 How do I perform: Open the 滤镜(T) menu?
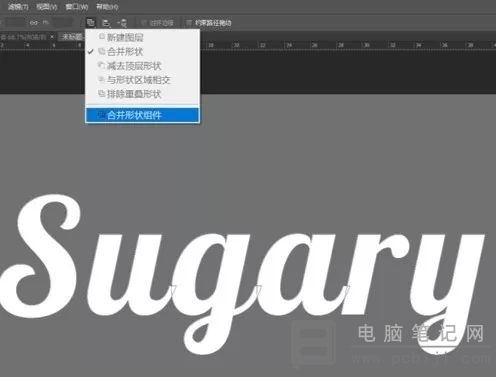(x=18, y=7)
